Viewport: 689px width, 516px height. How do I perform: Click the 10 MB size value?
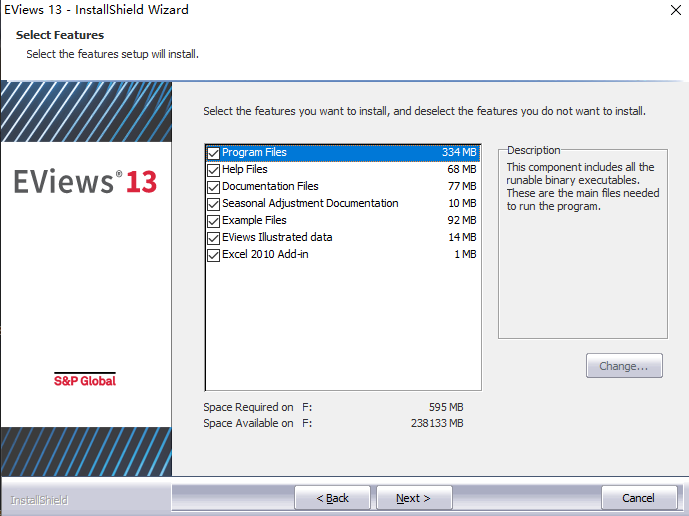point(462,203)
